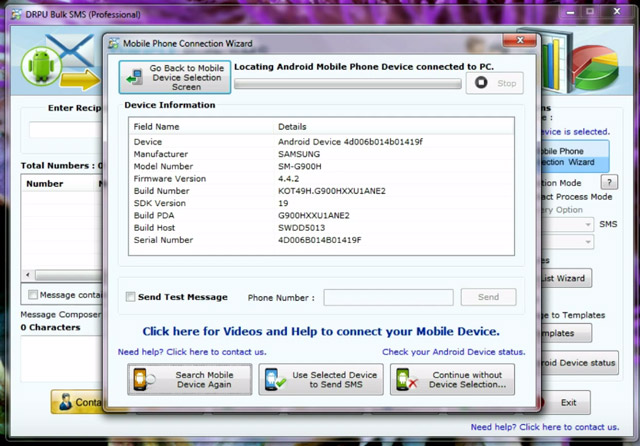Viewport: 640px width, 446px height.
Task: Click the Android Device status button in main window
Action: pyautogui.click(x=580, y=363)
